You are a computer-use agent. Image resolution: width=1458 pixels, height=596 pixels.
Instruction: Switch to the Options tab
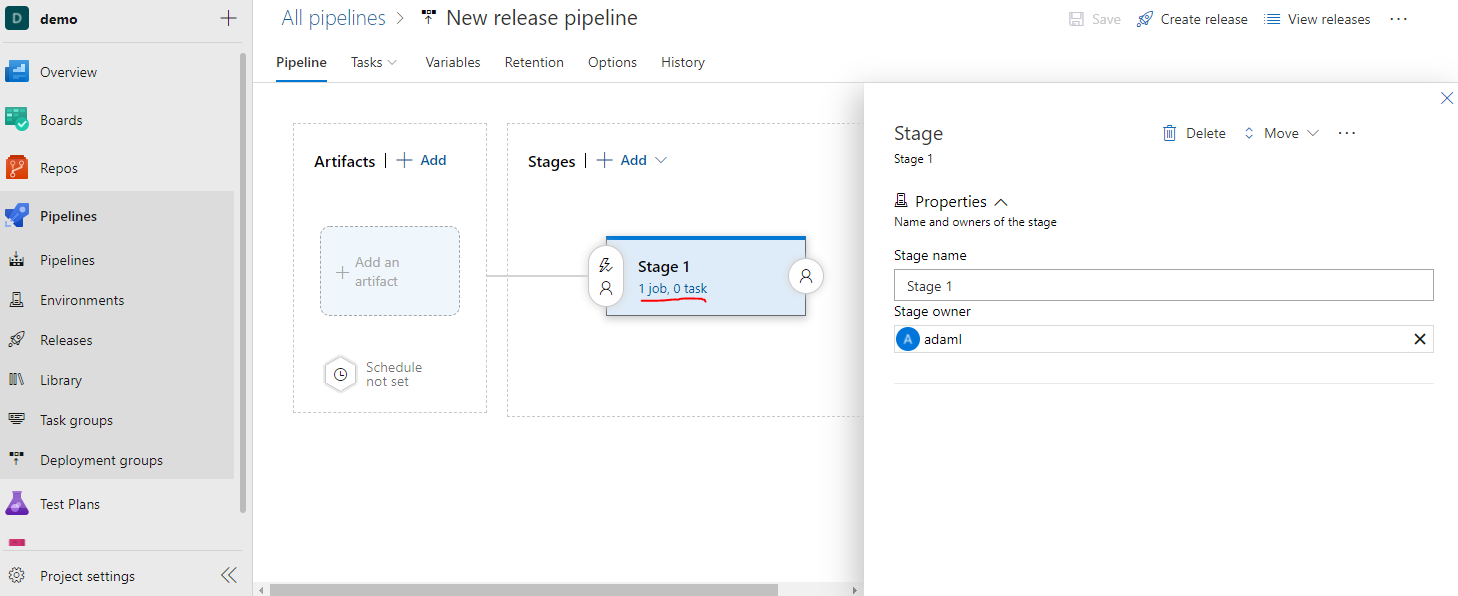tap(612, 62)
